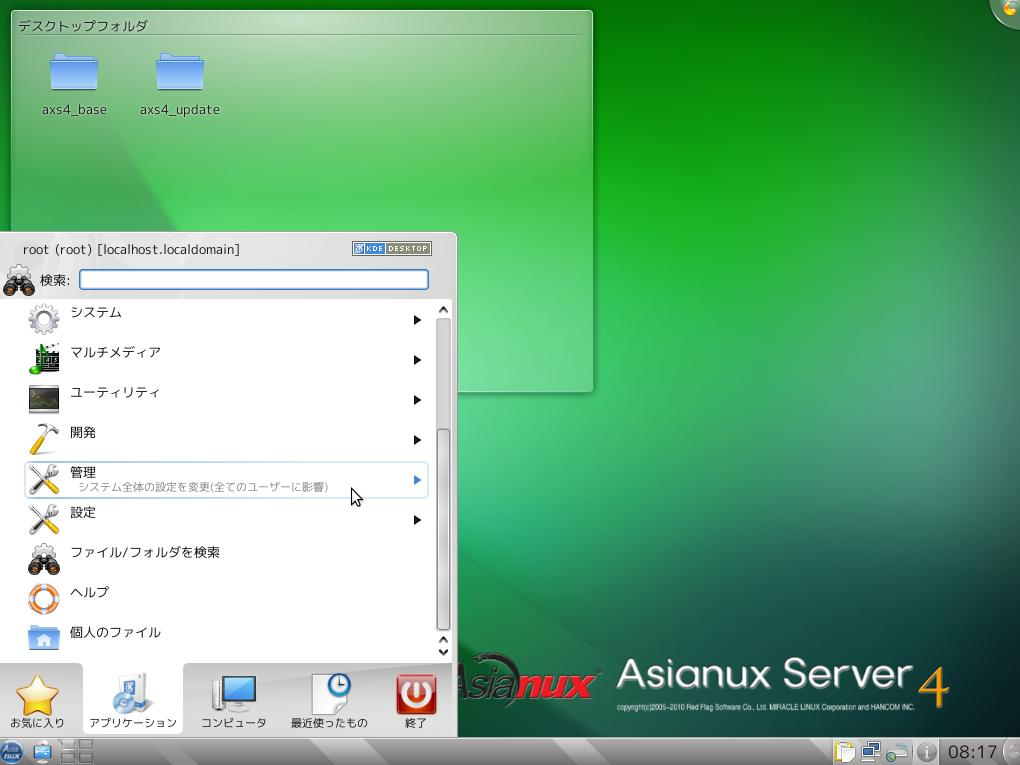The width and height of the screenshot is (1020, 765).
Task: Open the network monitor tray icon
Action: pyautogui.click(x=871, y=751)
